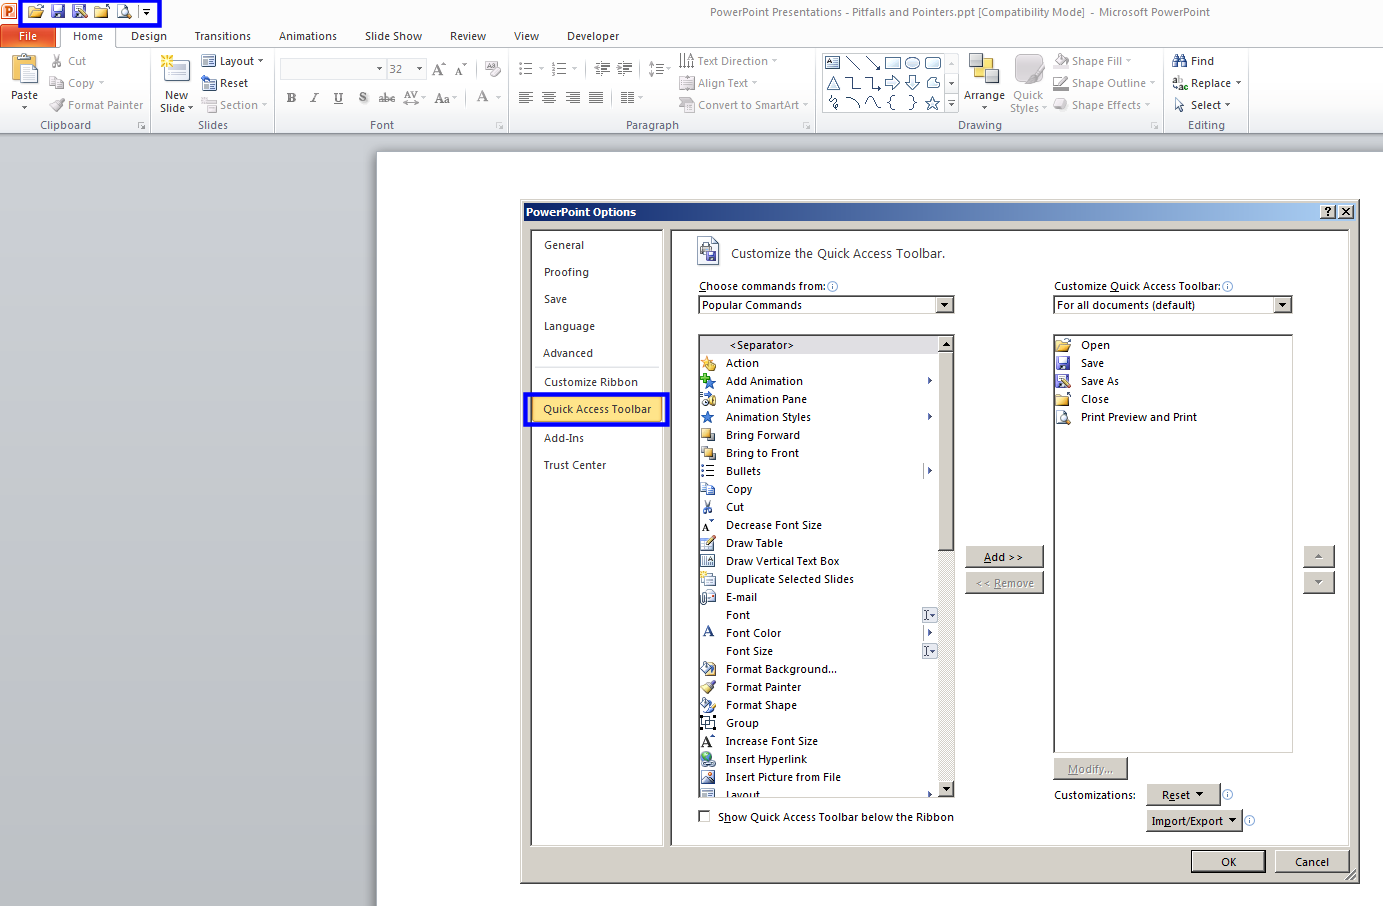Select Insert Hyperlink in commands list

pyautogui.click(x=766, y=759)
